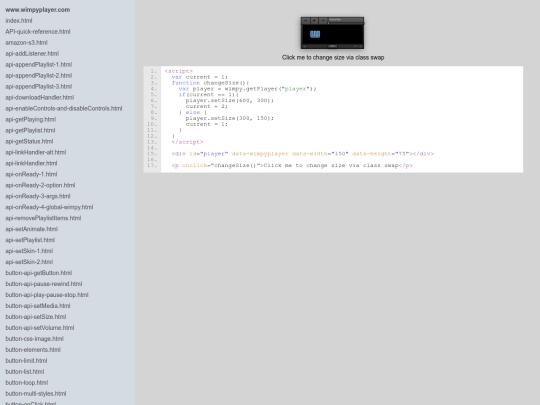Image resolution: width=540 pixels, height=405 pixels.
Task: Open api-onReady-2-option.html
Action: (x=40, y=185)
